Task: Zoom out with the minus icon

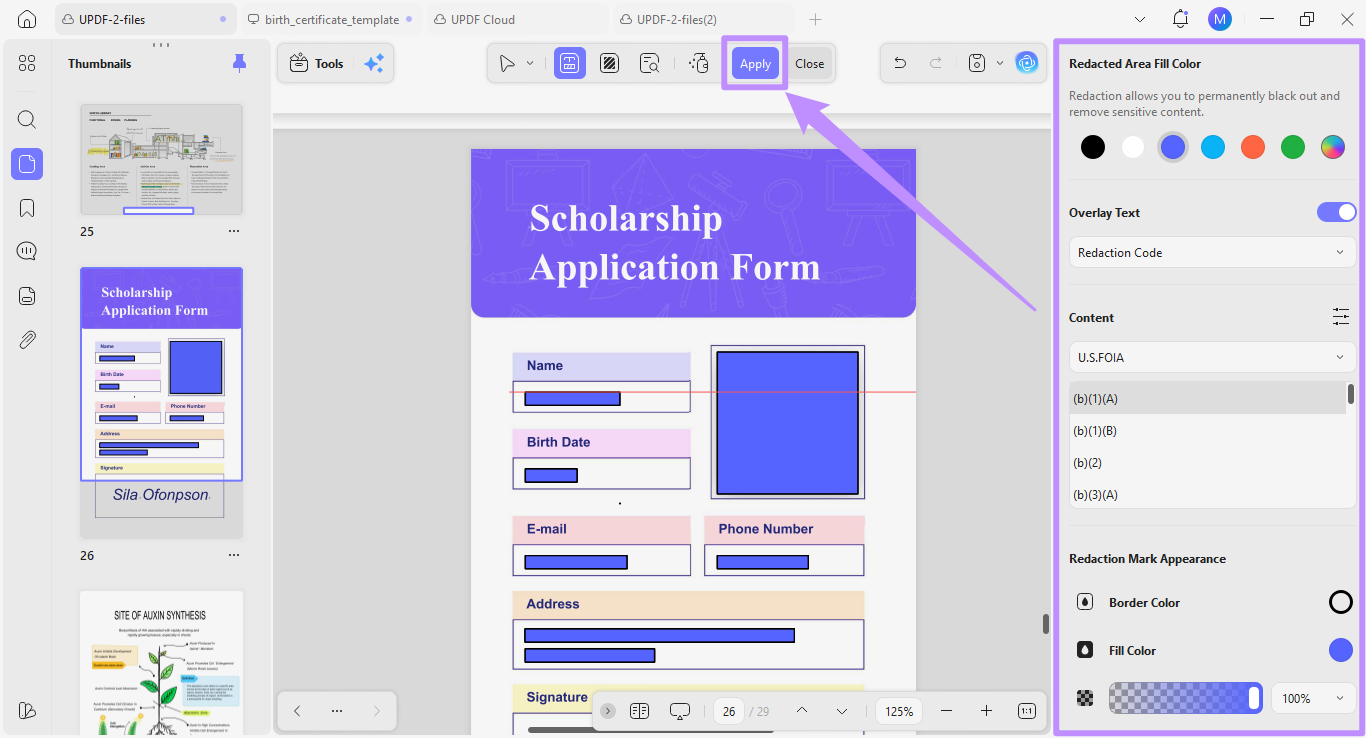Action: click(x=947, y=711)
